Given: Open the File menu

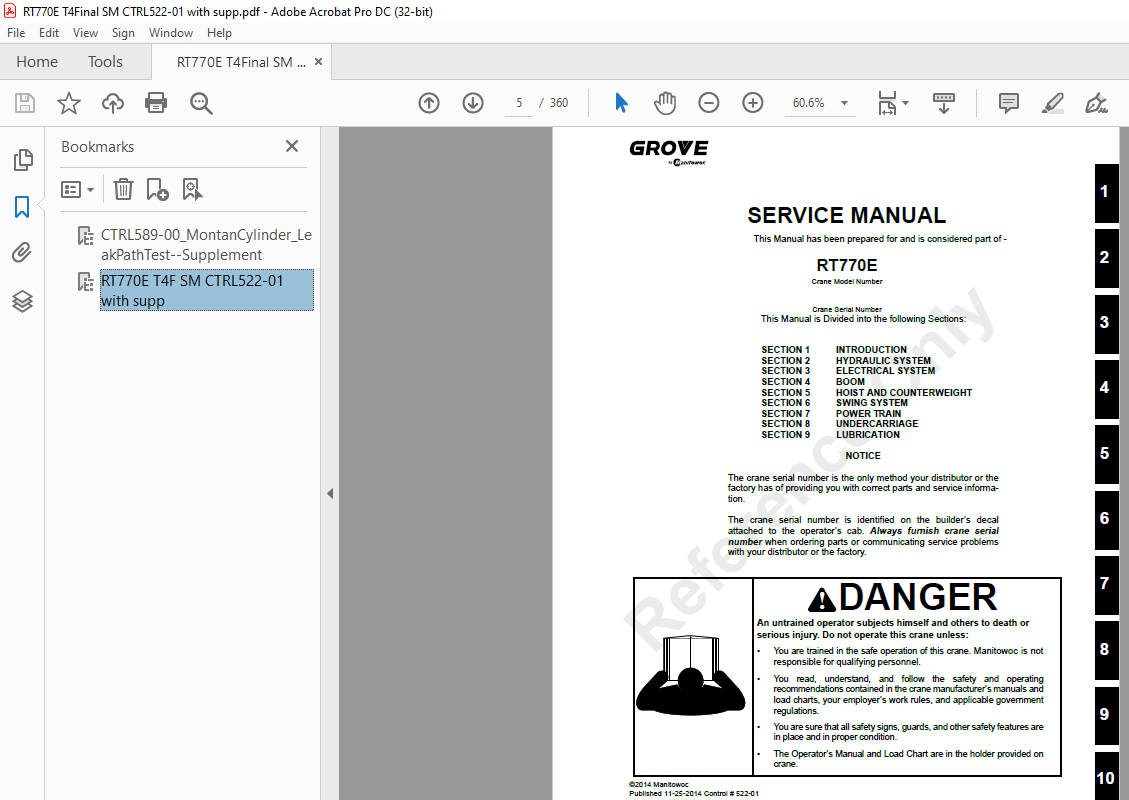Looking at the screenshot, I should click(16, 32).
